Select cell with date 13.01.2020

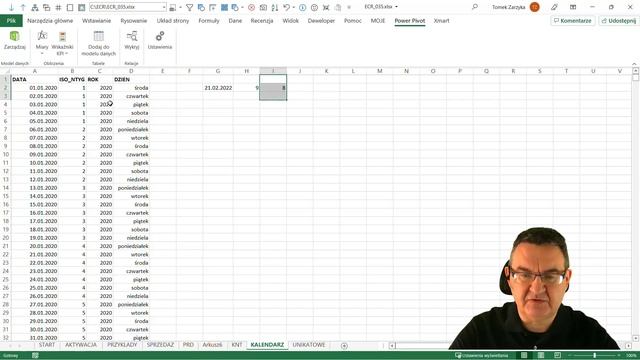pyautogui.click(x=35, y=188)
